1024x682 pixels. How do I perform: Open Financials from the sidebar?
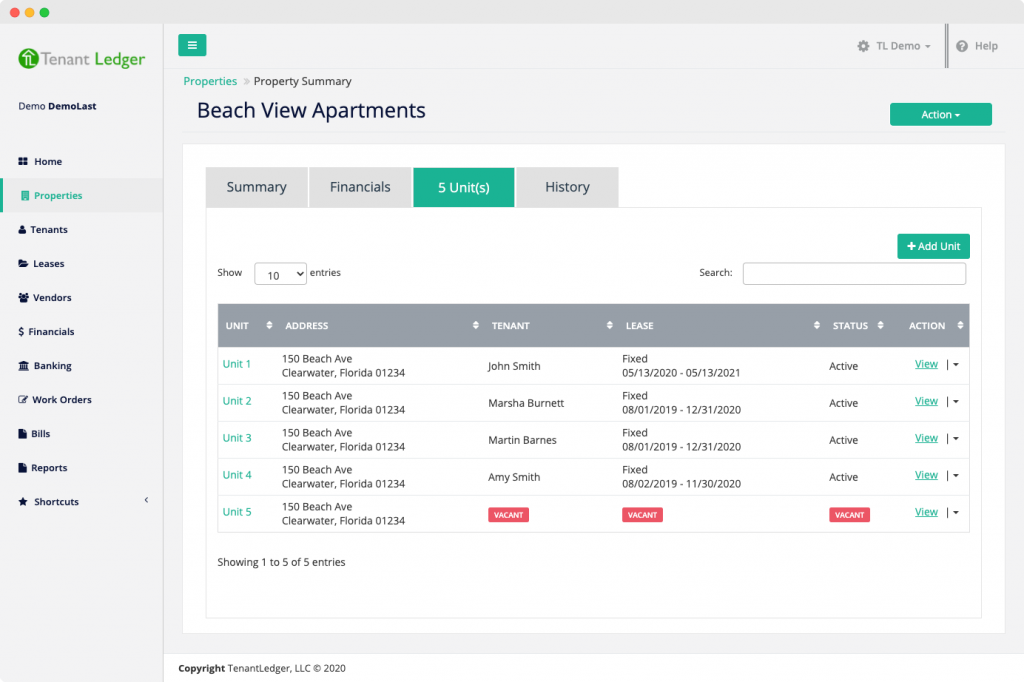pos(25,331)
